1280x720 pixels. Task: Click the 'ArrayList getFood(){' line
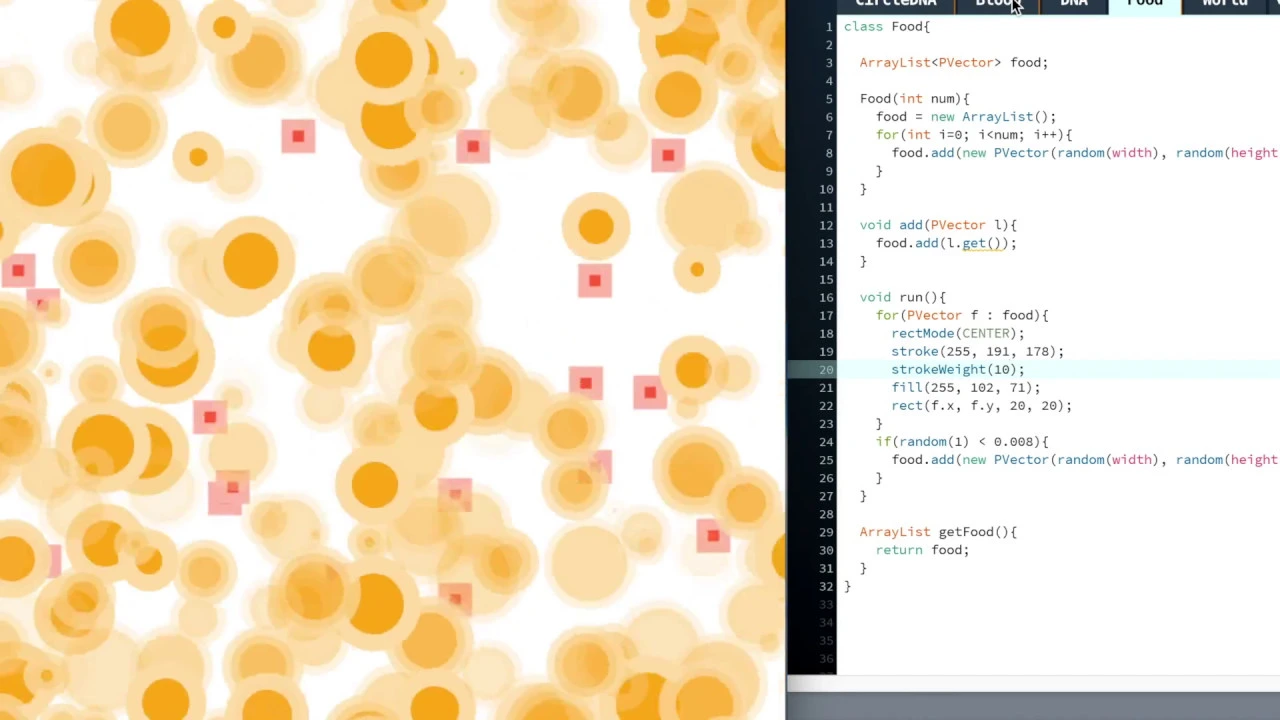click(x=938, y=531)
